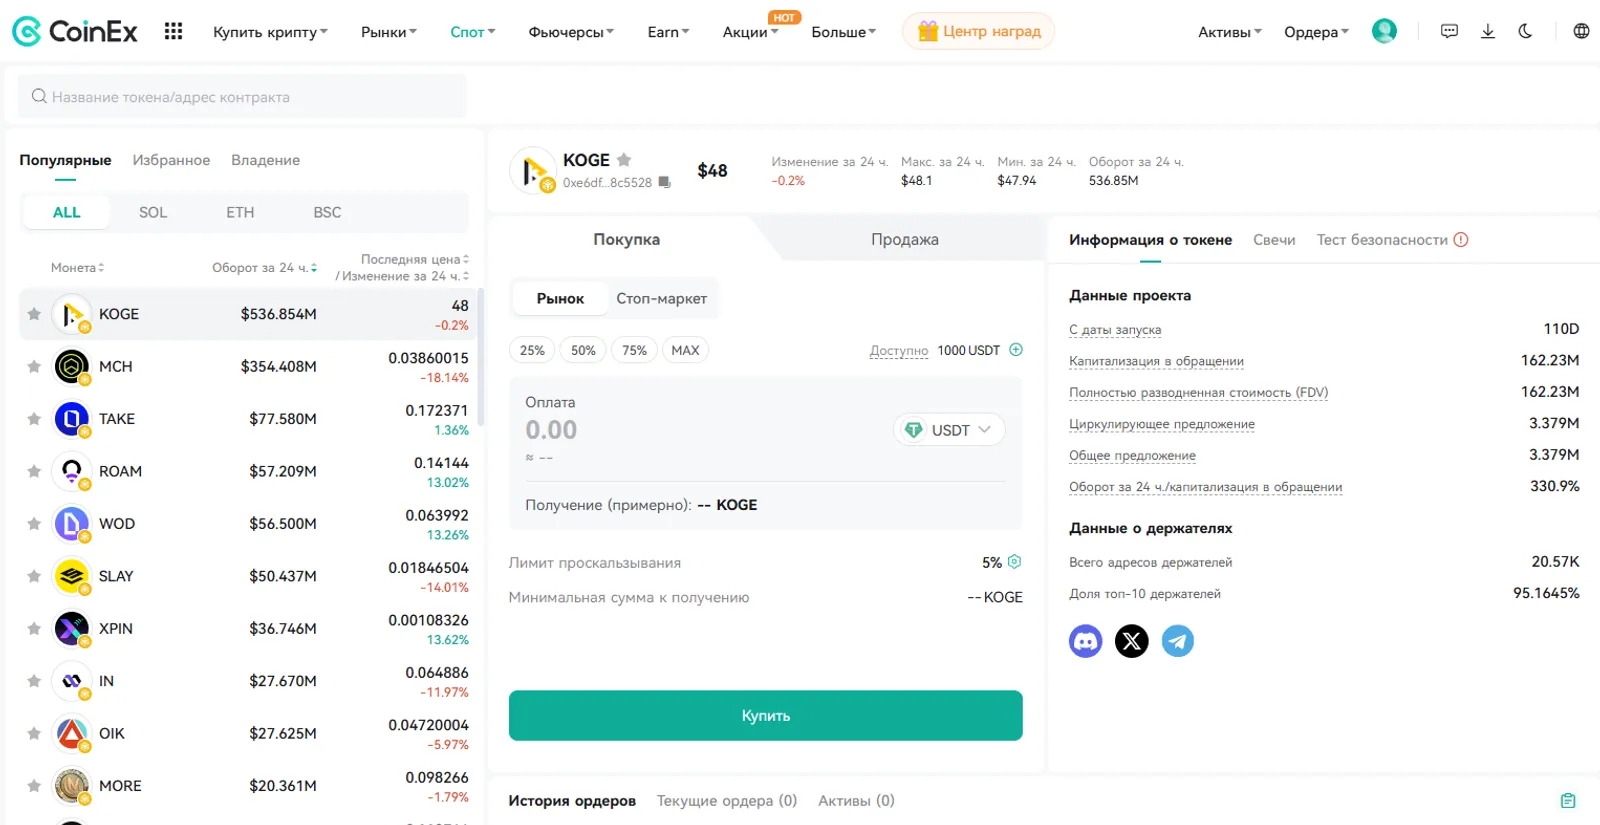The image size is (1600, 825).
Task: Select the WOD coin icon
Action: [x=72, y=524]
